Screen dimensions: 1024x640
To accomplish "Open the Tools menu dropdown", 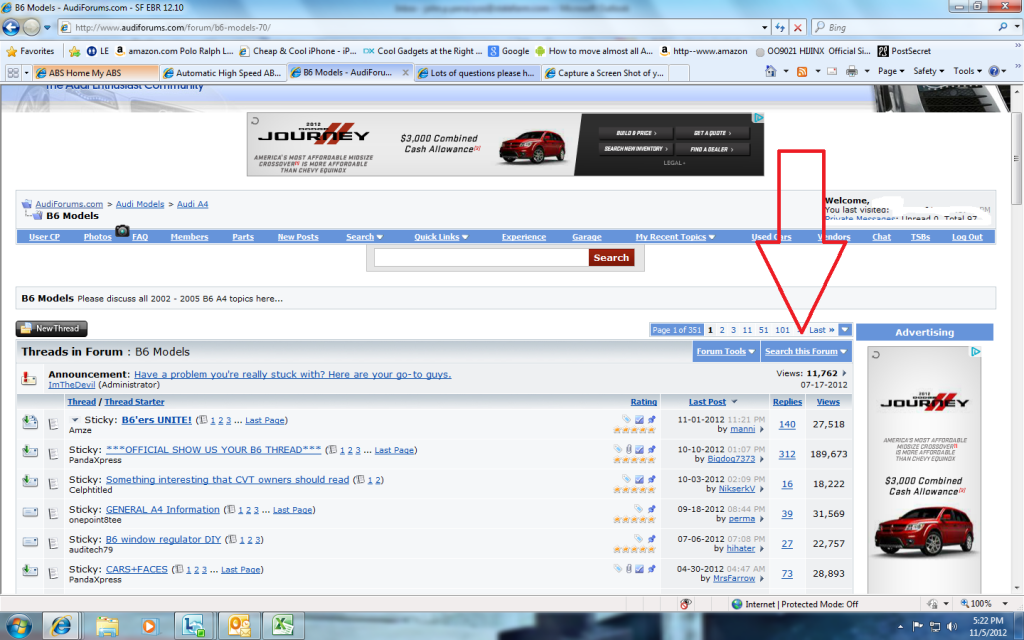I will pos(967,71).
